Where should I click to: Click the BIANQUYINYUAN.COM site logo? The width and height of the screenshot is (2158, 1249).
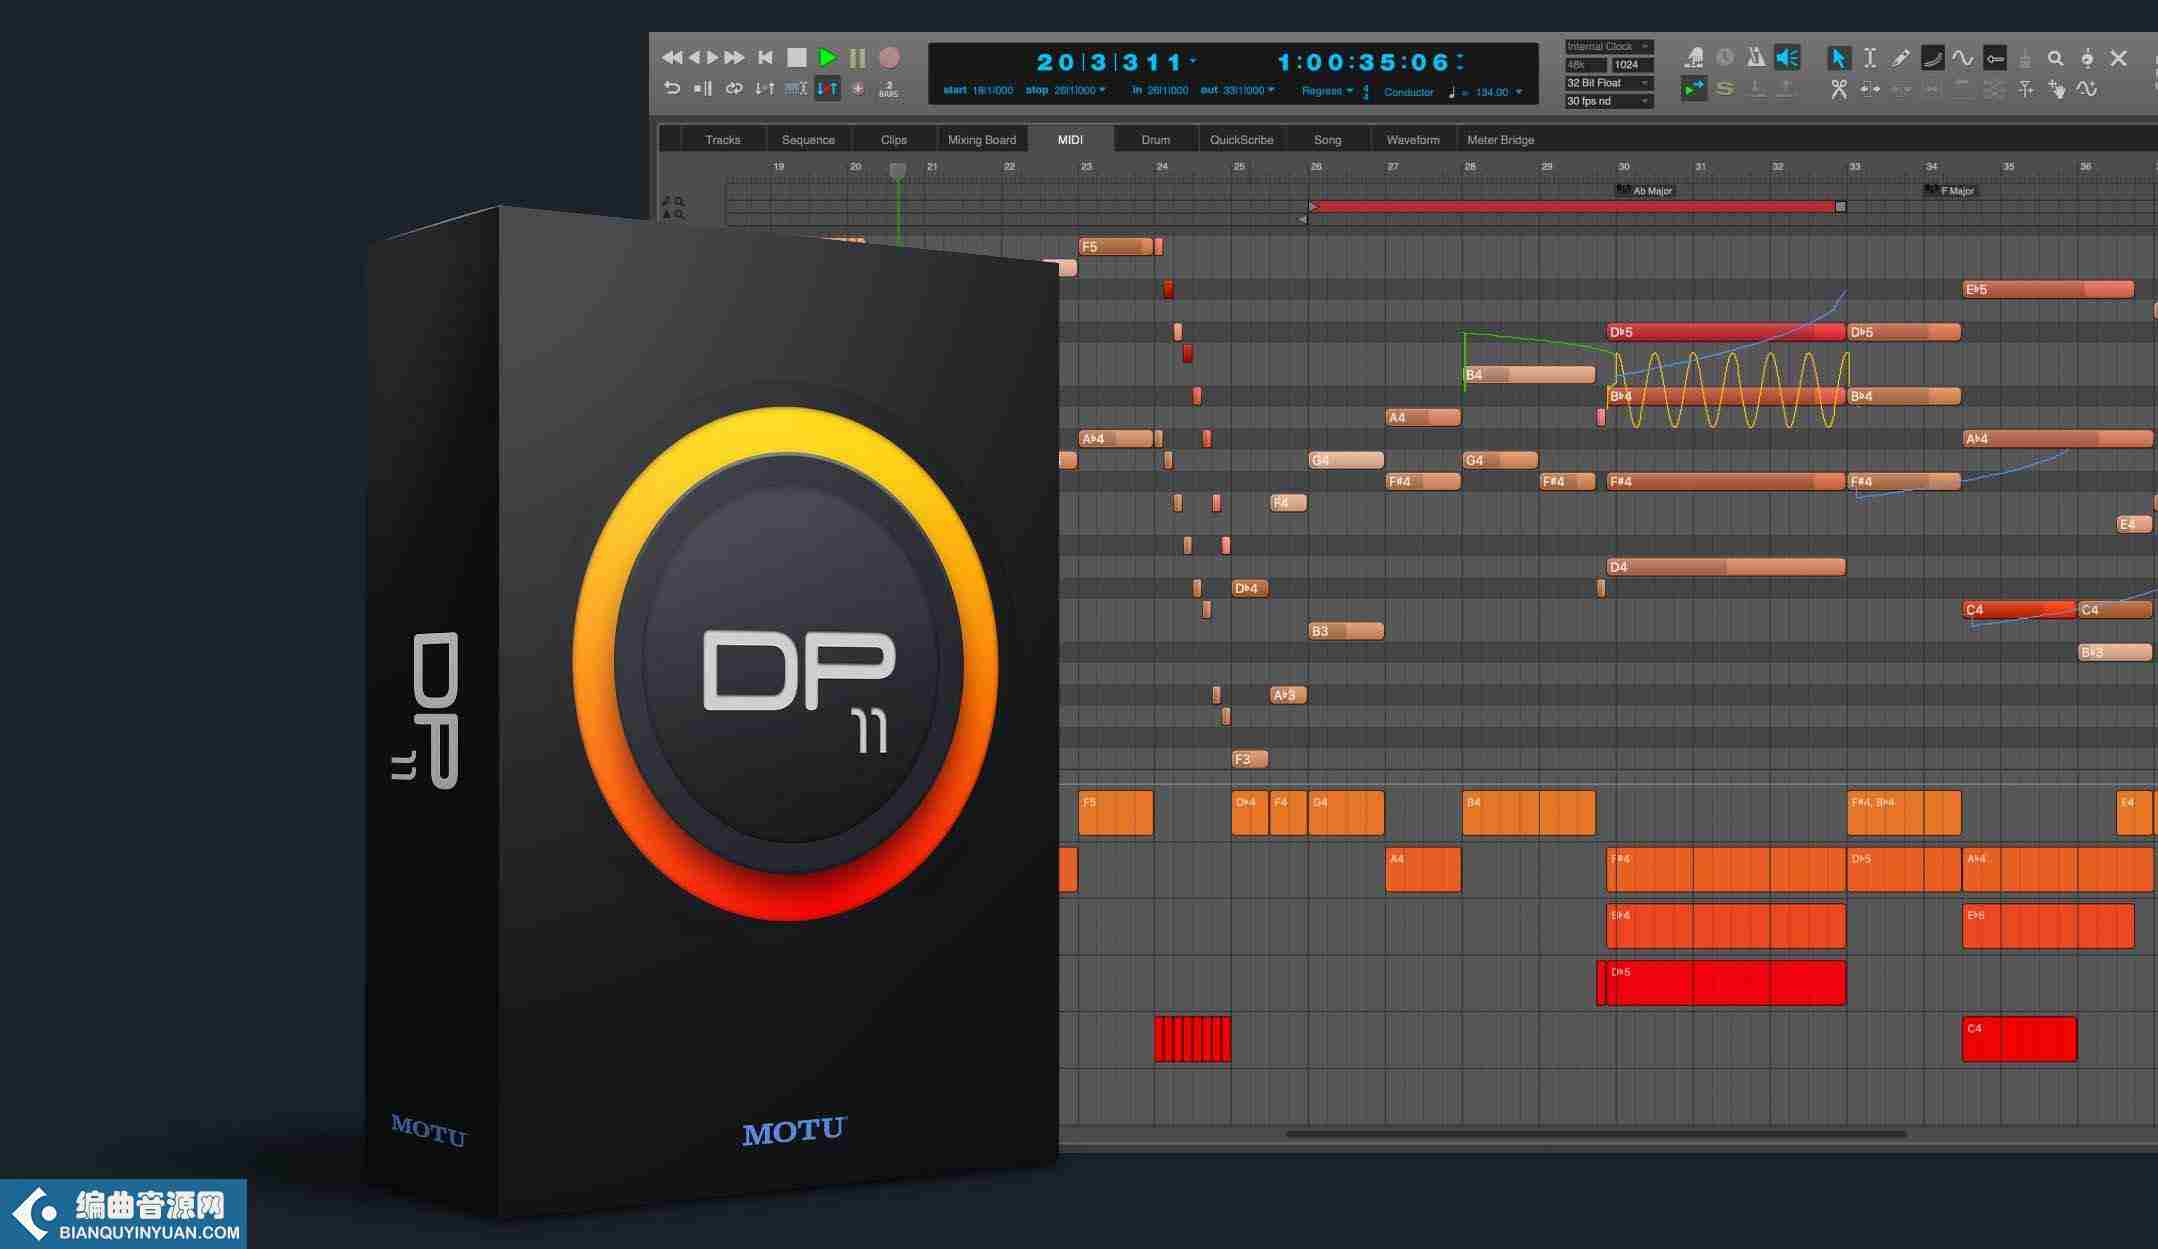pos(123,1214)
